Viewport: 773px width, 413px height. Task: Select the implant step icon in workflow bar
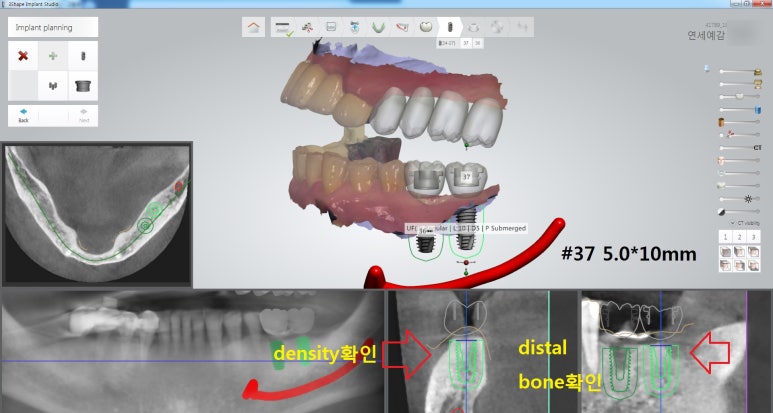point(450,27)
